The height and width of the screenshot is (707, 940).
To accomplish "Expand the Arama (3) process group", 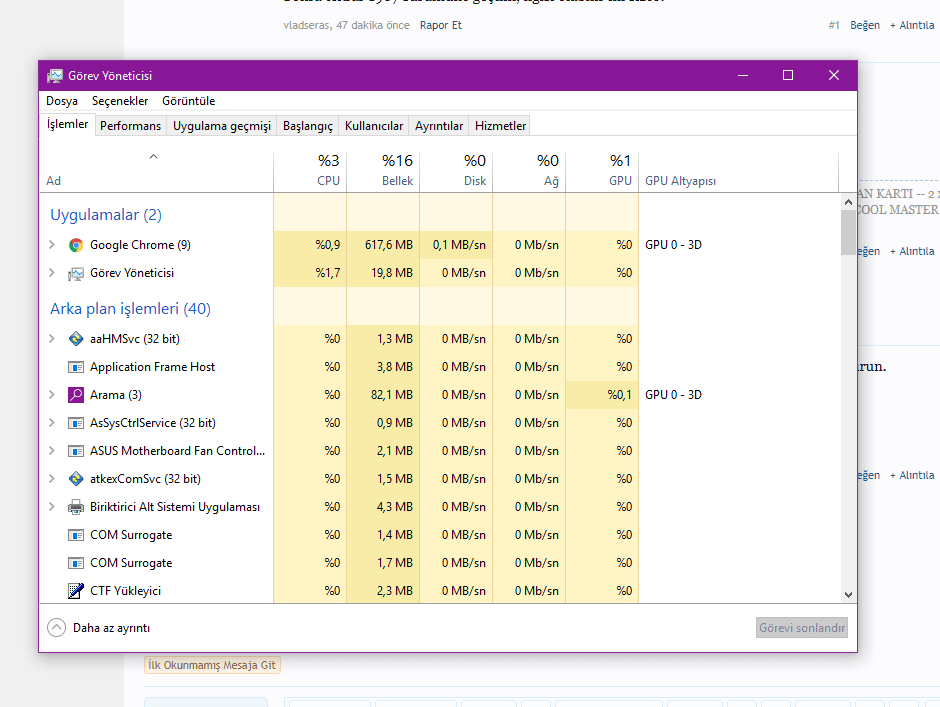I will 52,395.
